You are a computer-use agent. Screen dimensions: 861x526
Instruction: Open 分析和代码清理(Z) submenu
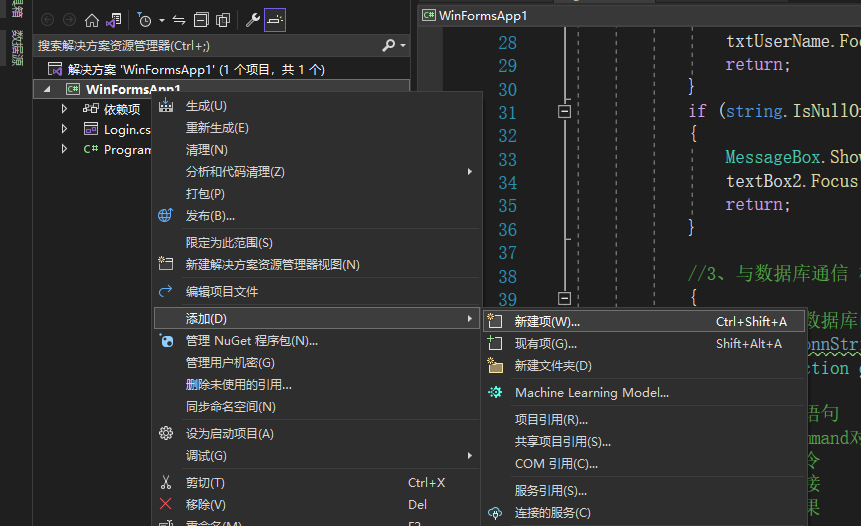[316, 172]
